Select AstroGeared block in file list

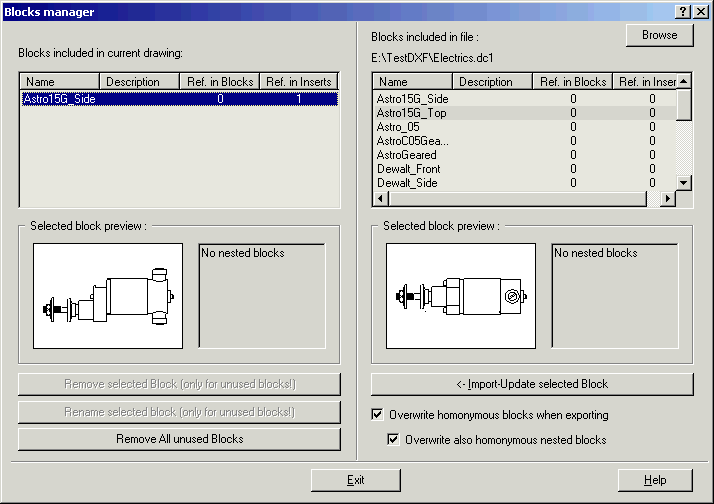pos(408,155)
